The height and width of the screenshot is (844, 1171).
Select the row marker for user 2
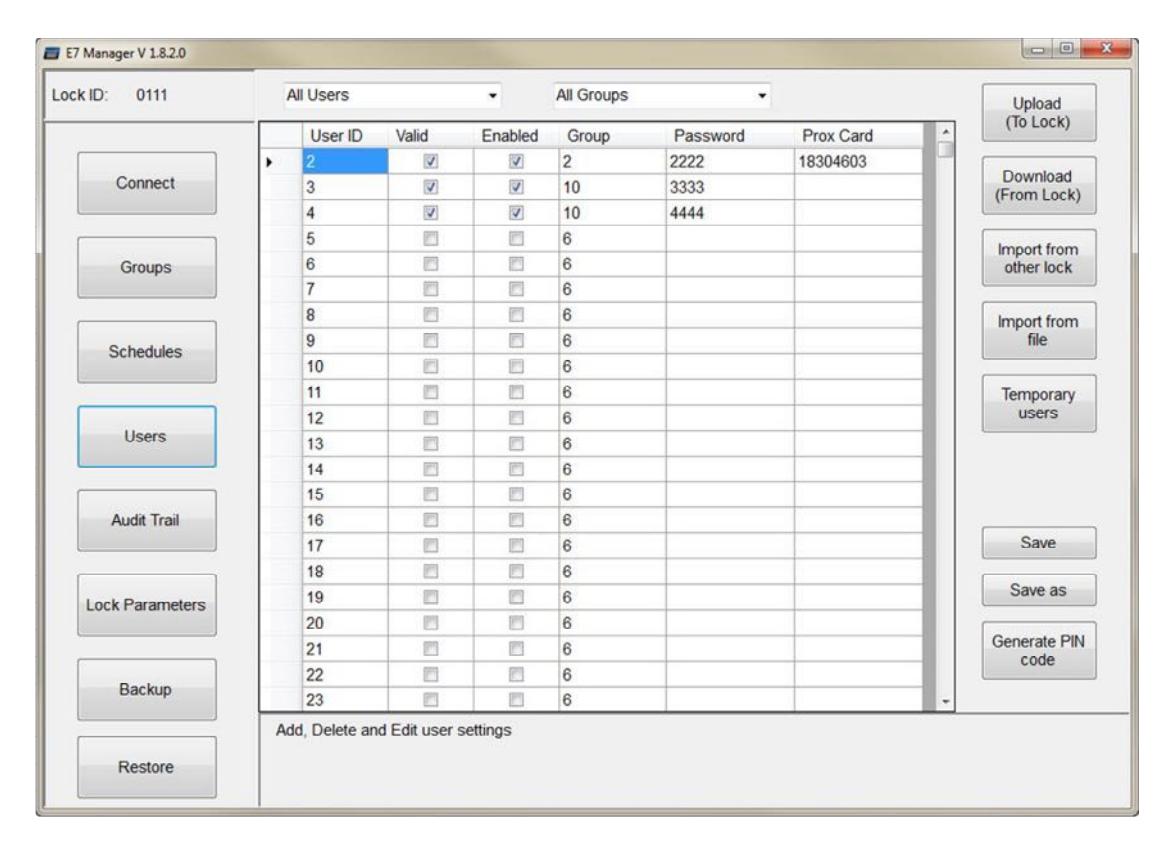point(281,161)
